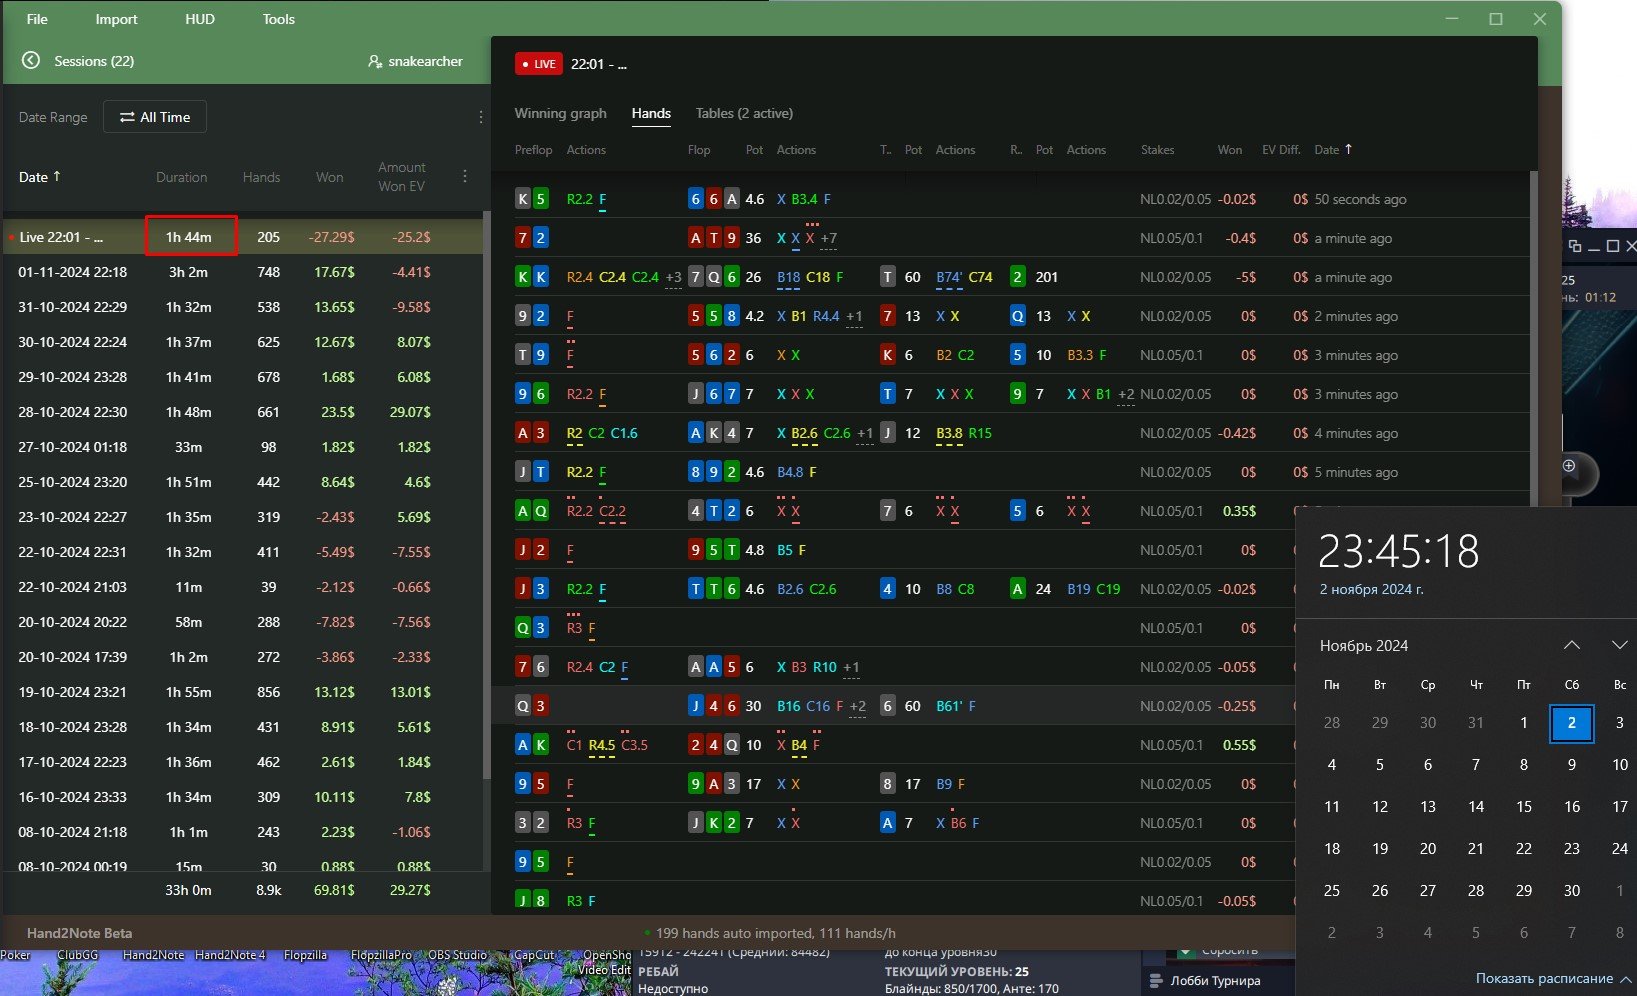Open the Import menu
Viewport: 1637px width, 996px height.
point(117,19)
